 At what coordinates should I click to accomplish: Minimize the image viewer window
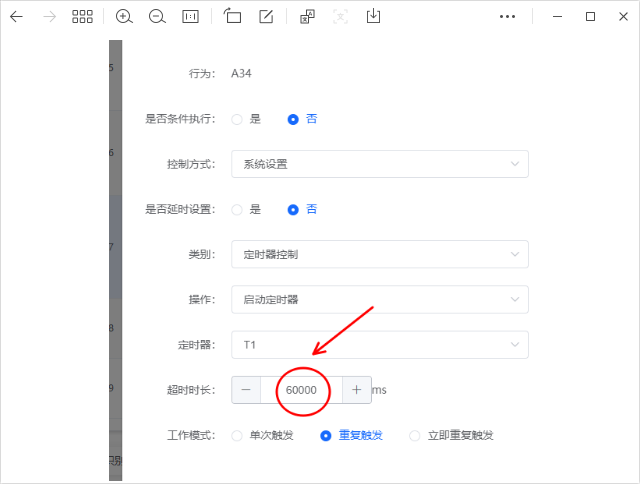(x=558, y=17)
